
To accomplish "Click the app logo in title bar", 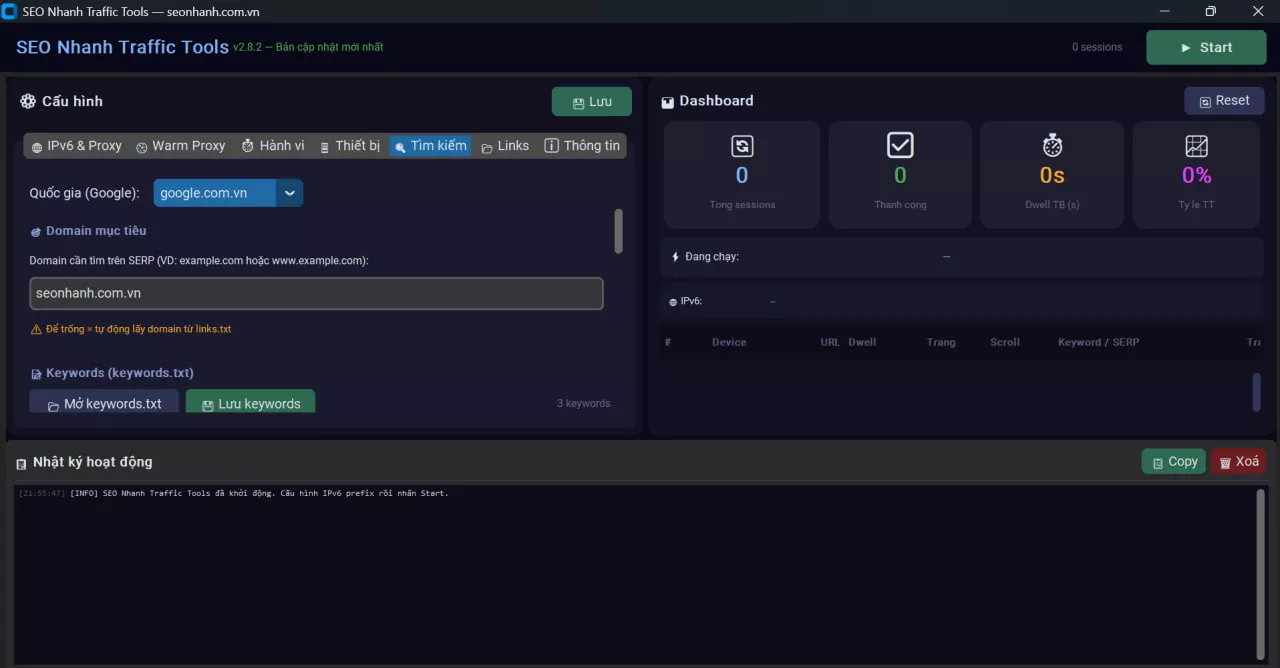I will click(x=10, y=12).
